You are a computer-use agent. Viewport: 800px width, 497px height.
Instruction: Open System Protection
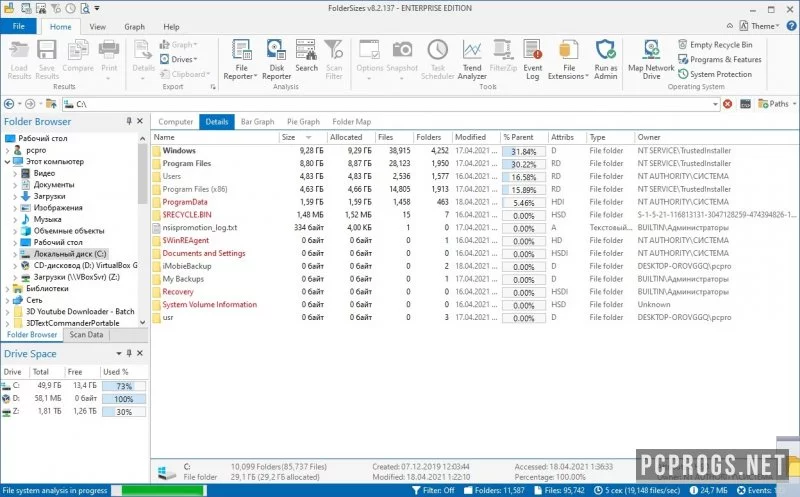point(715,74)
